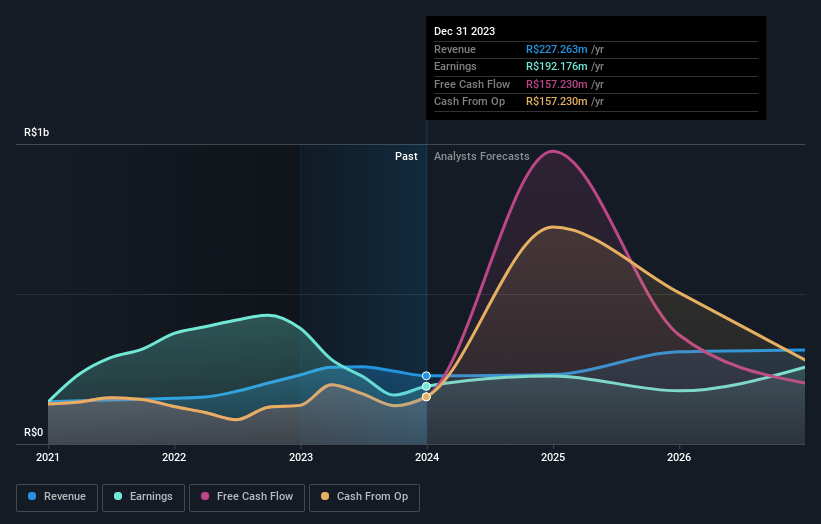Toggle the Cash From Op legend button
Screen dimensions: 821x524
point(364,497)
